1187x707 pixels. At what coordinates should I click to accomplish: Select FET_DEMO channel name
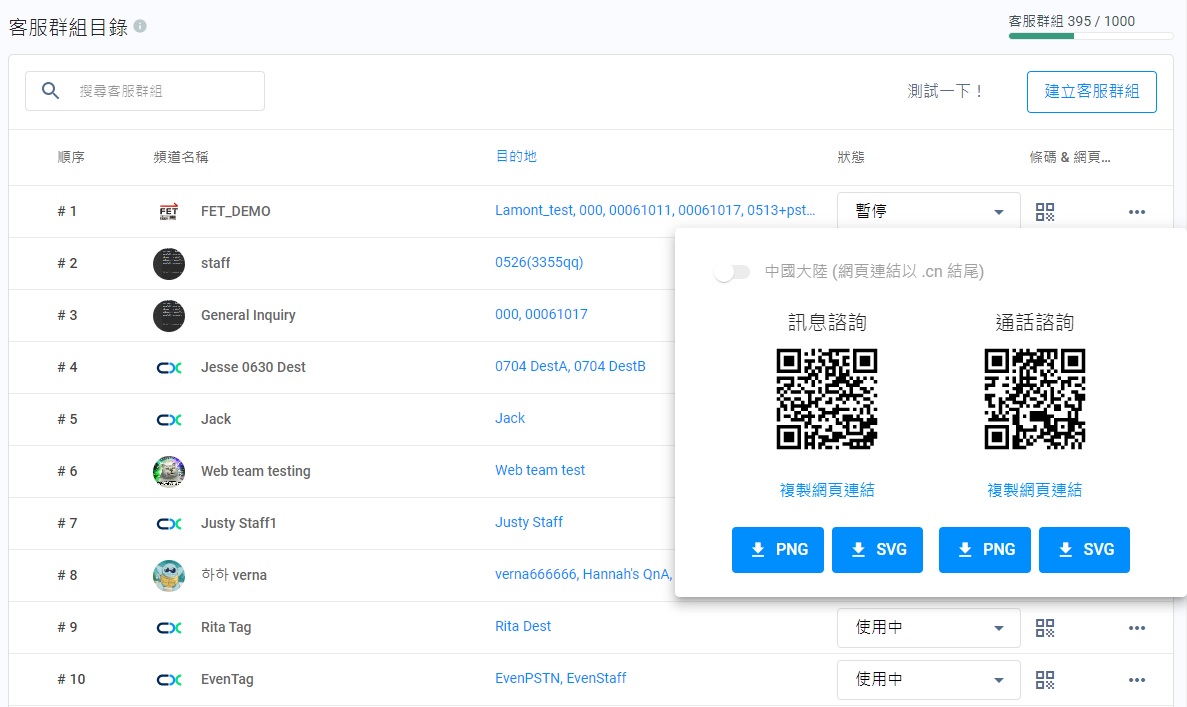pos(235,211)
